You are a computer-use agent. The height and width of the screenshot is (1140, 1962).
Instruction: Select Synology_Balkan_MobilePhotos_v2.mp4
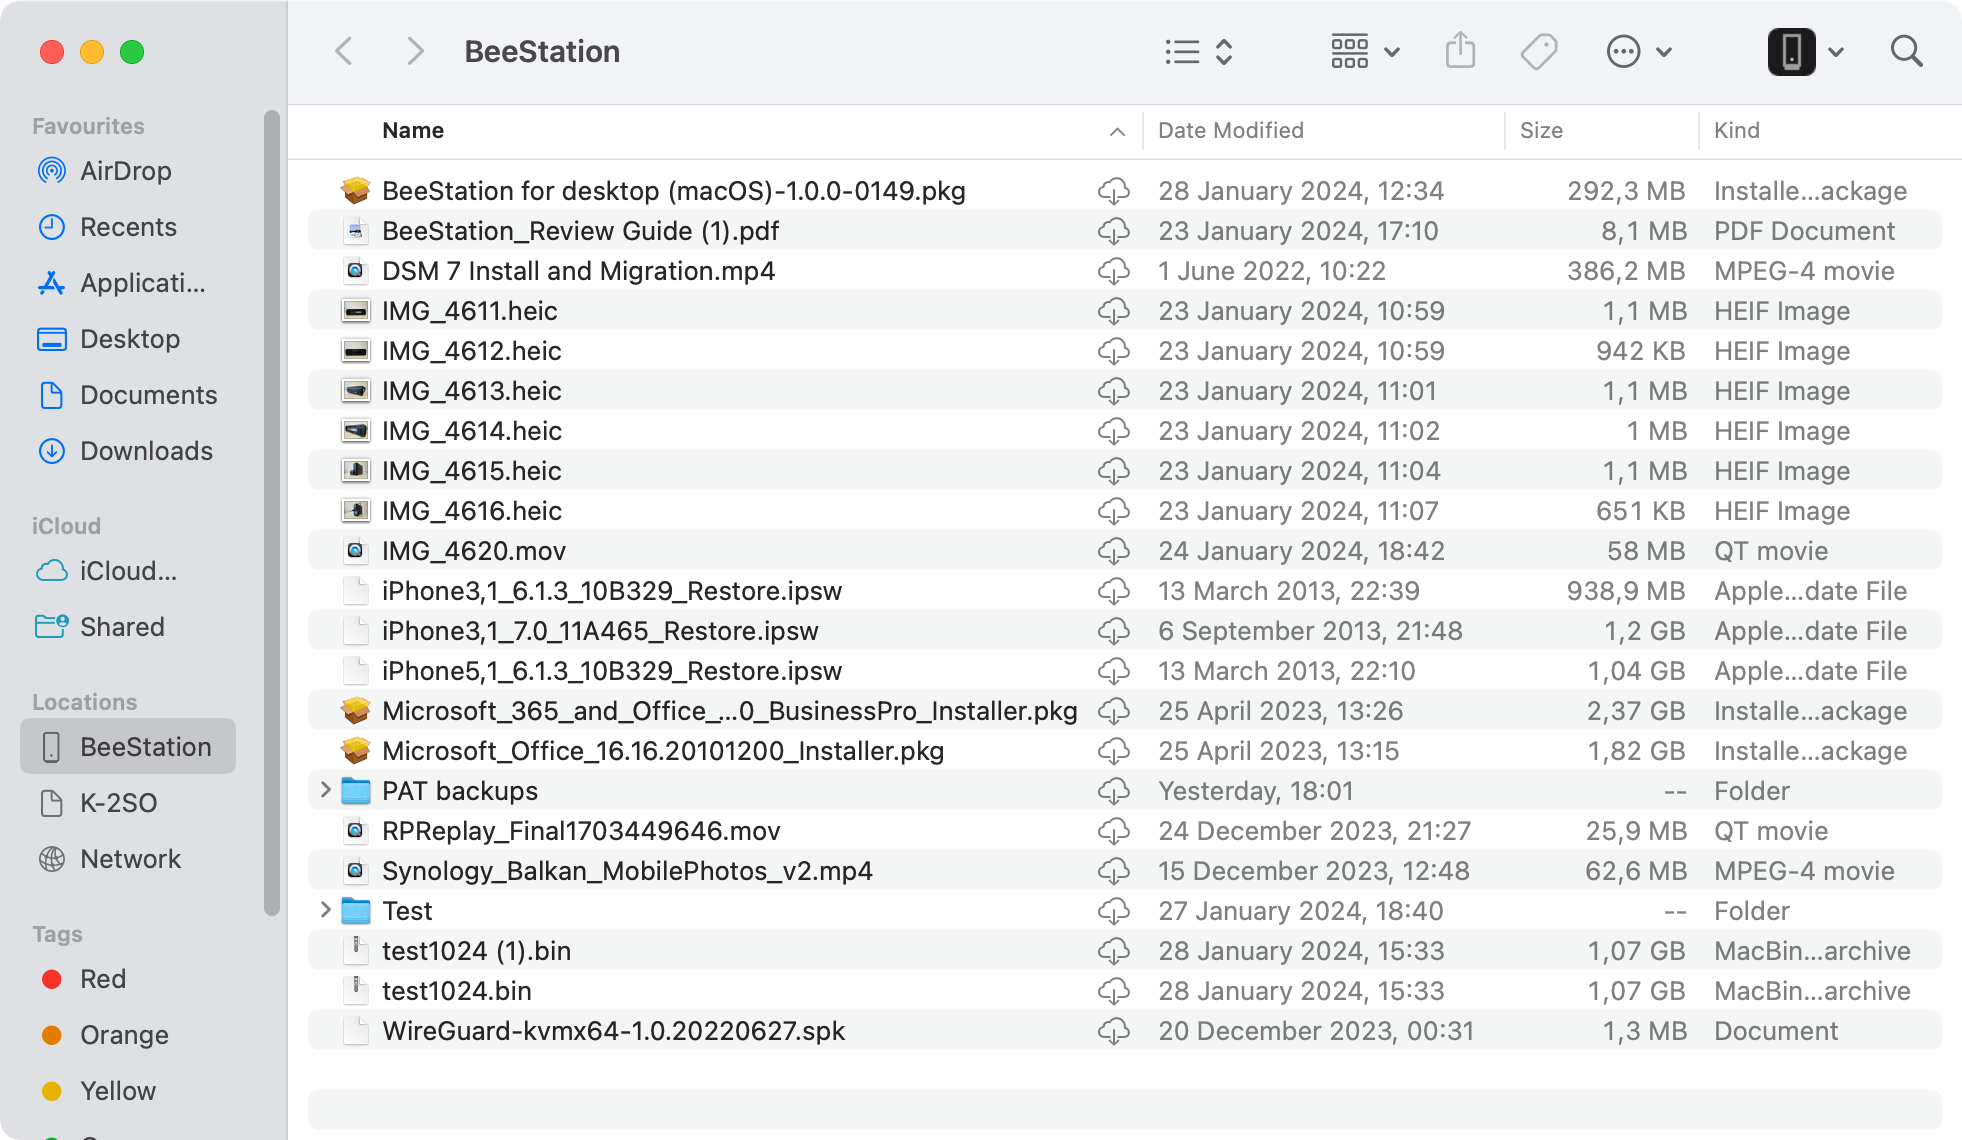(x=1125, y=870)
